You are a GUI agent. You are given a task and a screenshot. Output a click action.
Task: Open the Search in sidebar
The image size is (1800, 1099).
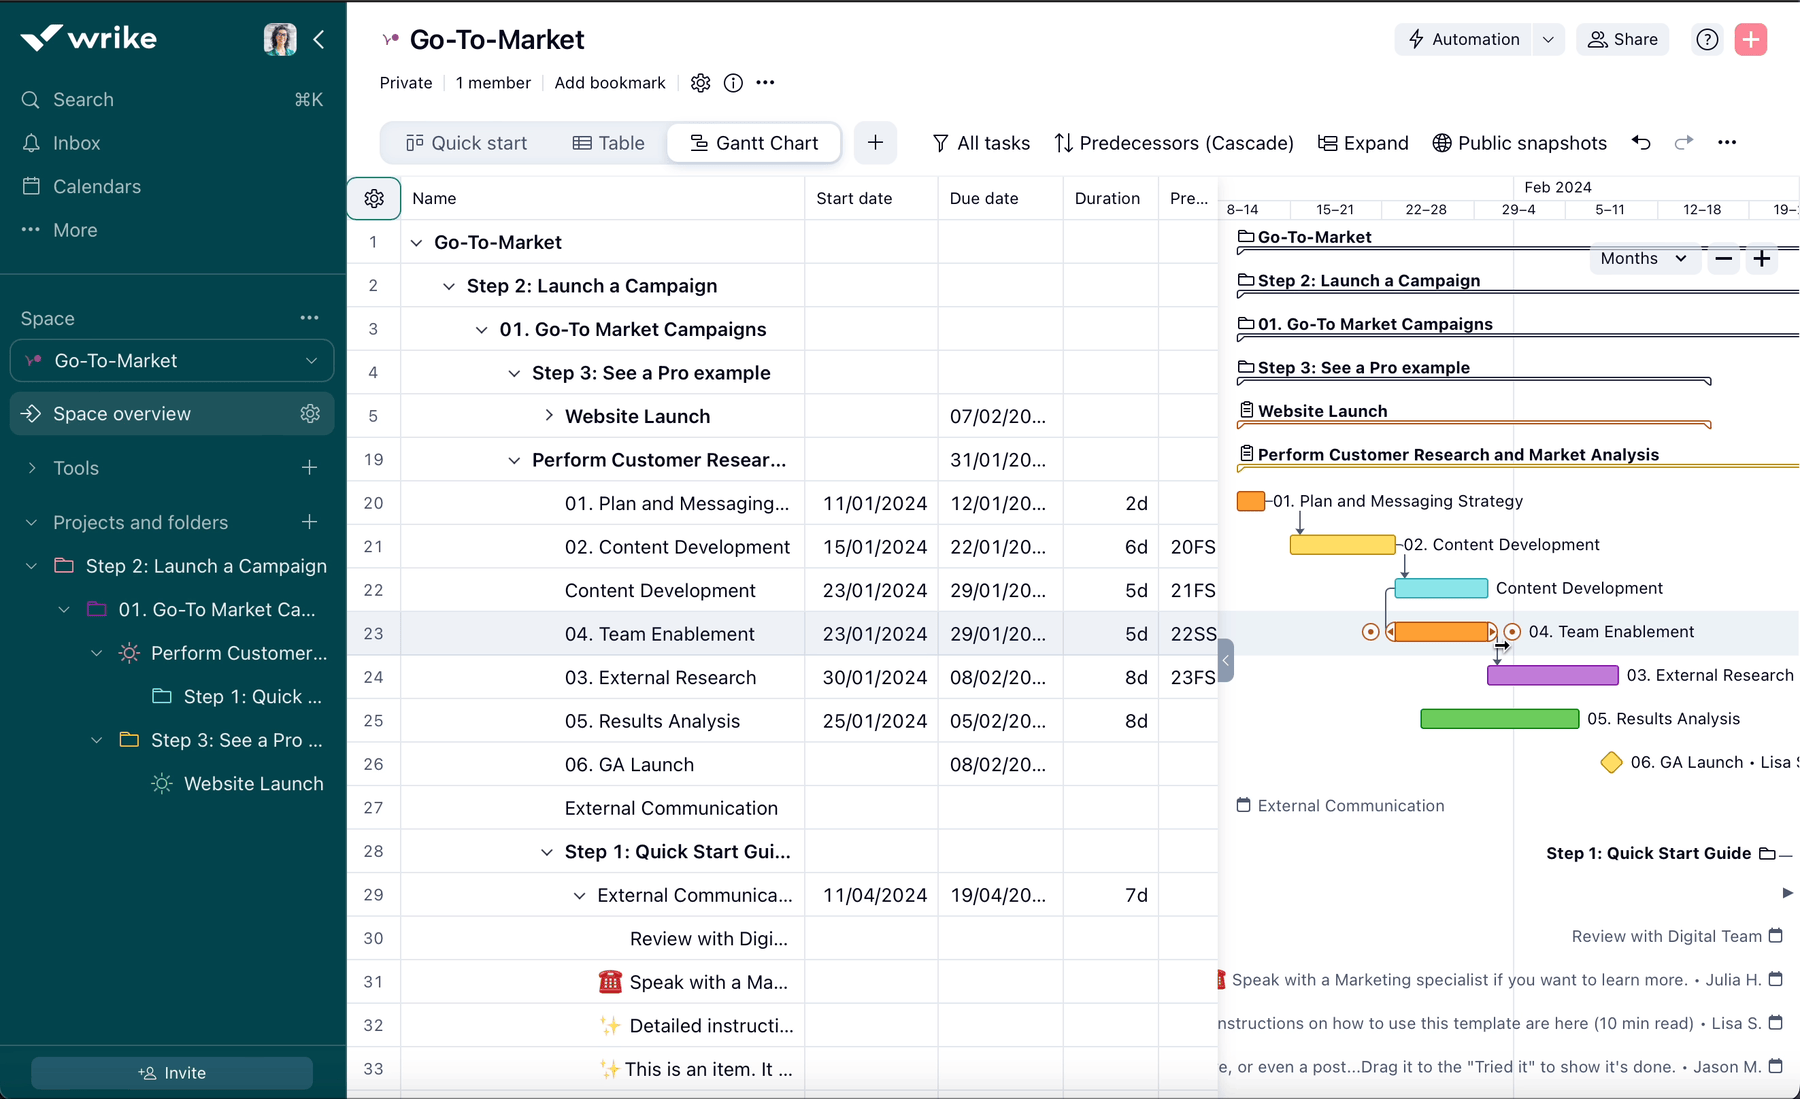pos(29,99)
